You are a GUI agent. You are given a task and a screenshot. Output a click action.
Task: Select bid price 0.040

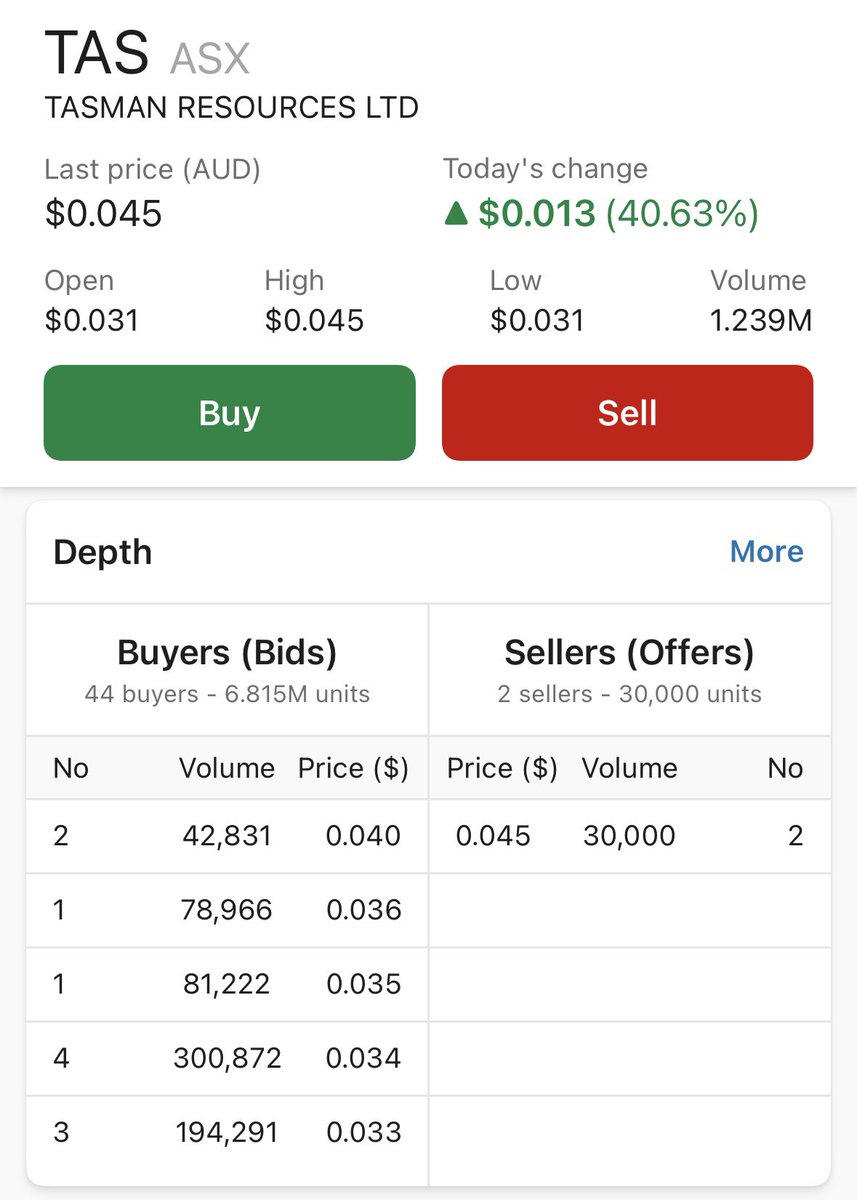coord(363,836)
